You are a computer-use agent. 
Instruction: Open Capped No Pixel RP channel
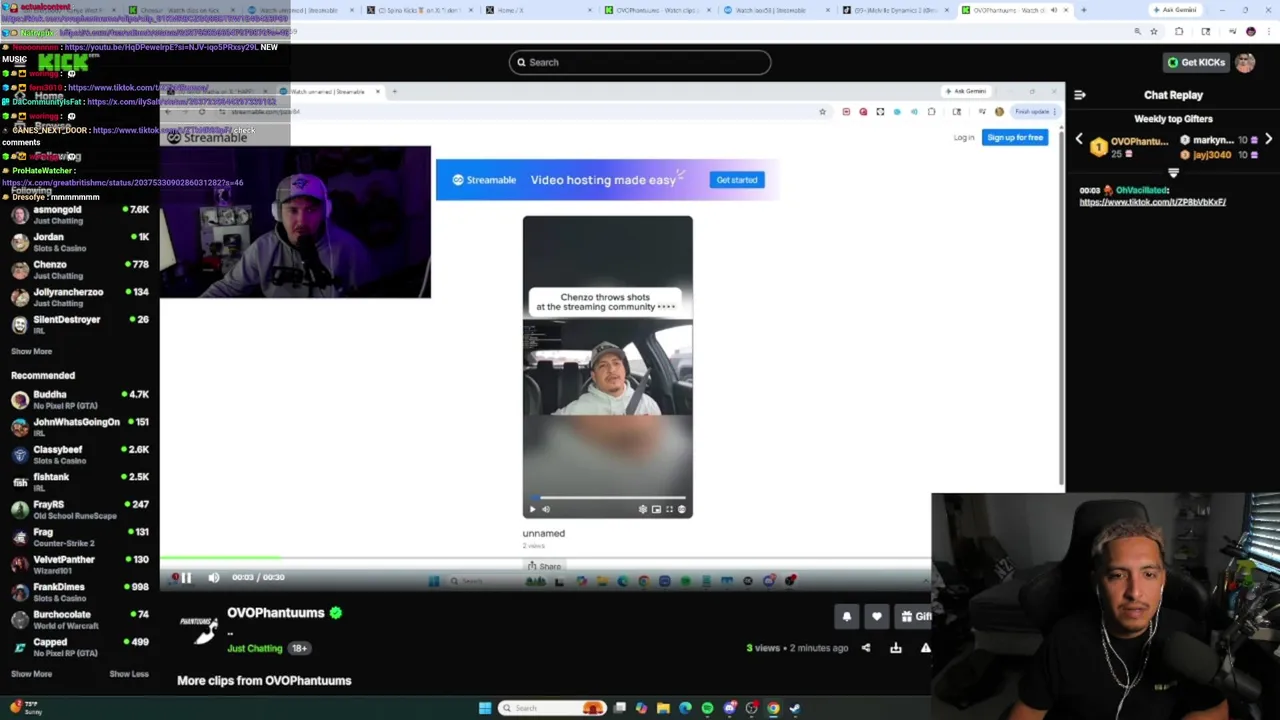[x=80, y=647]
